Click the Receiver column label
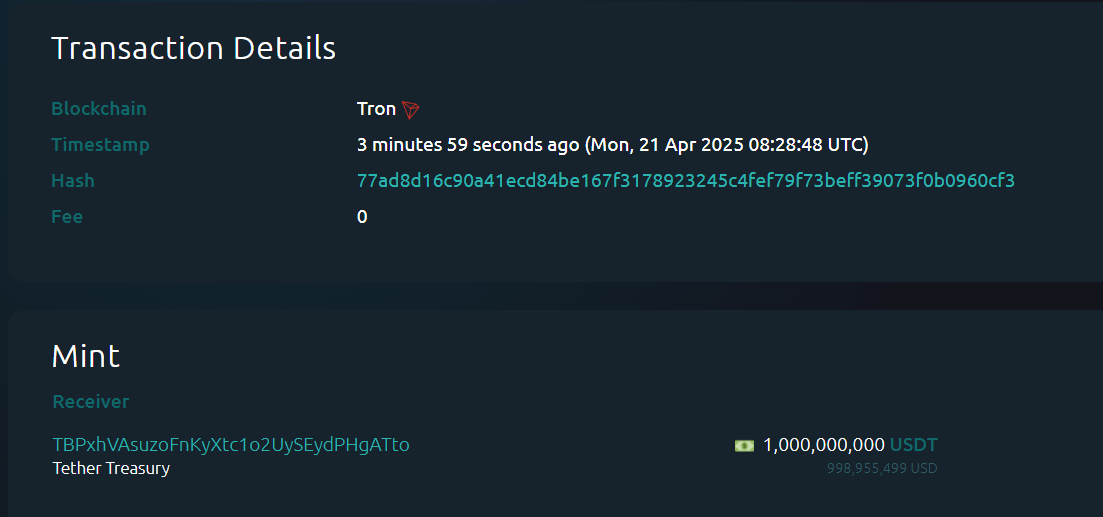The height and width of the screenshot is (517, 1103). point(91,402)
